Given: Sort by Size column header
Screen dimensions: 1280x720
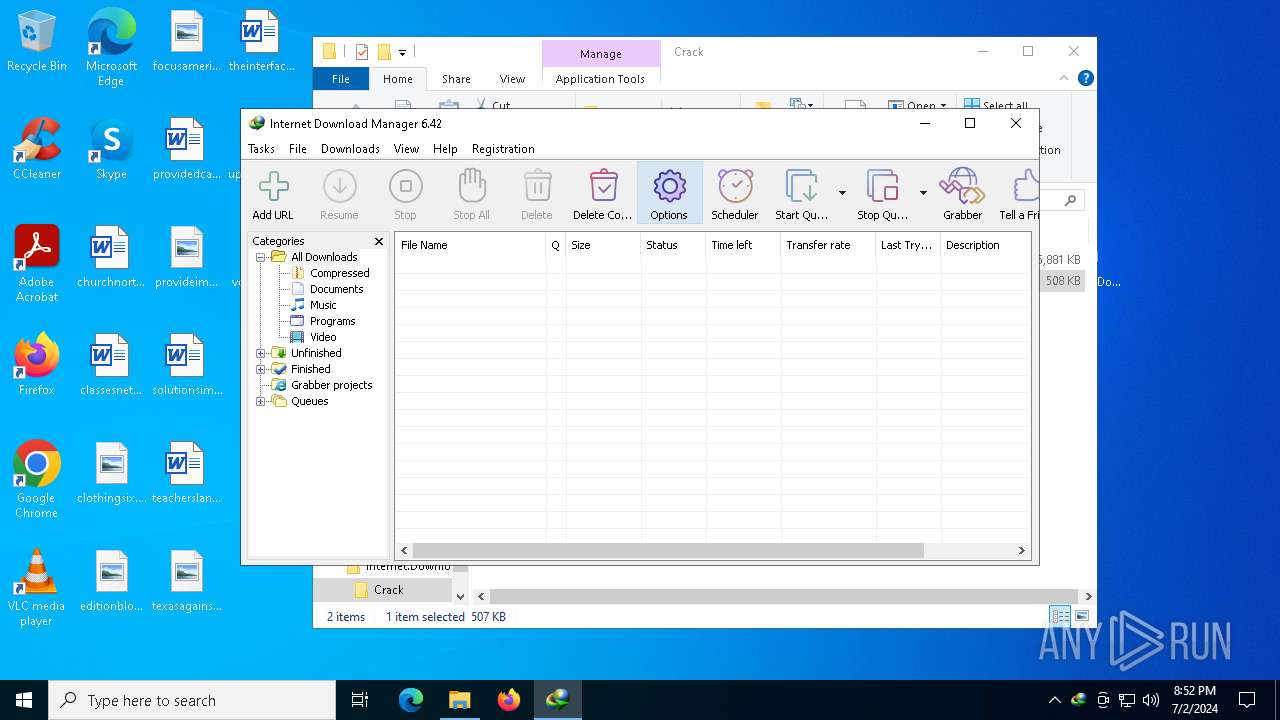Looking at the screenshot, I should point(602,245).
